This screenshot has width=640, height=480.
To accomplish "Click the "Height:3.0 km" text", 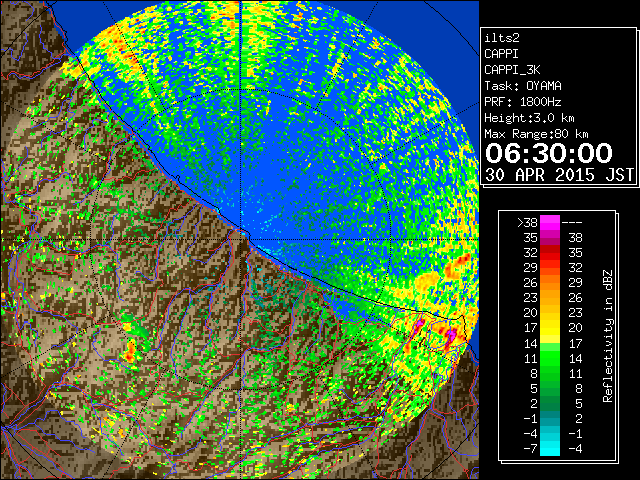I will click(x=529, y=118).
